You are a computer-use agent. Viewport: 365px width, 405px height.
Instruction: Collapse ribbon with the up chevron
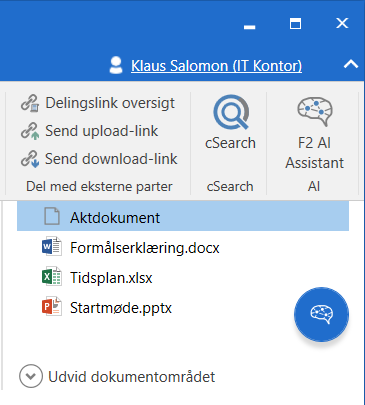click(x=351, y=64)
